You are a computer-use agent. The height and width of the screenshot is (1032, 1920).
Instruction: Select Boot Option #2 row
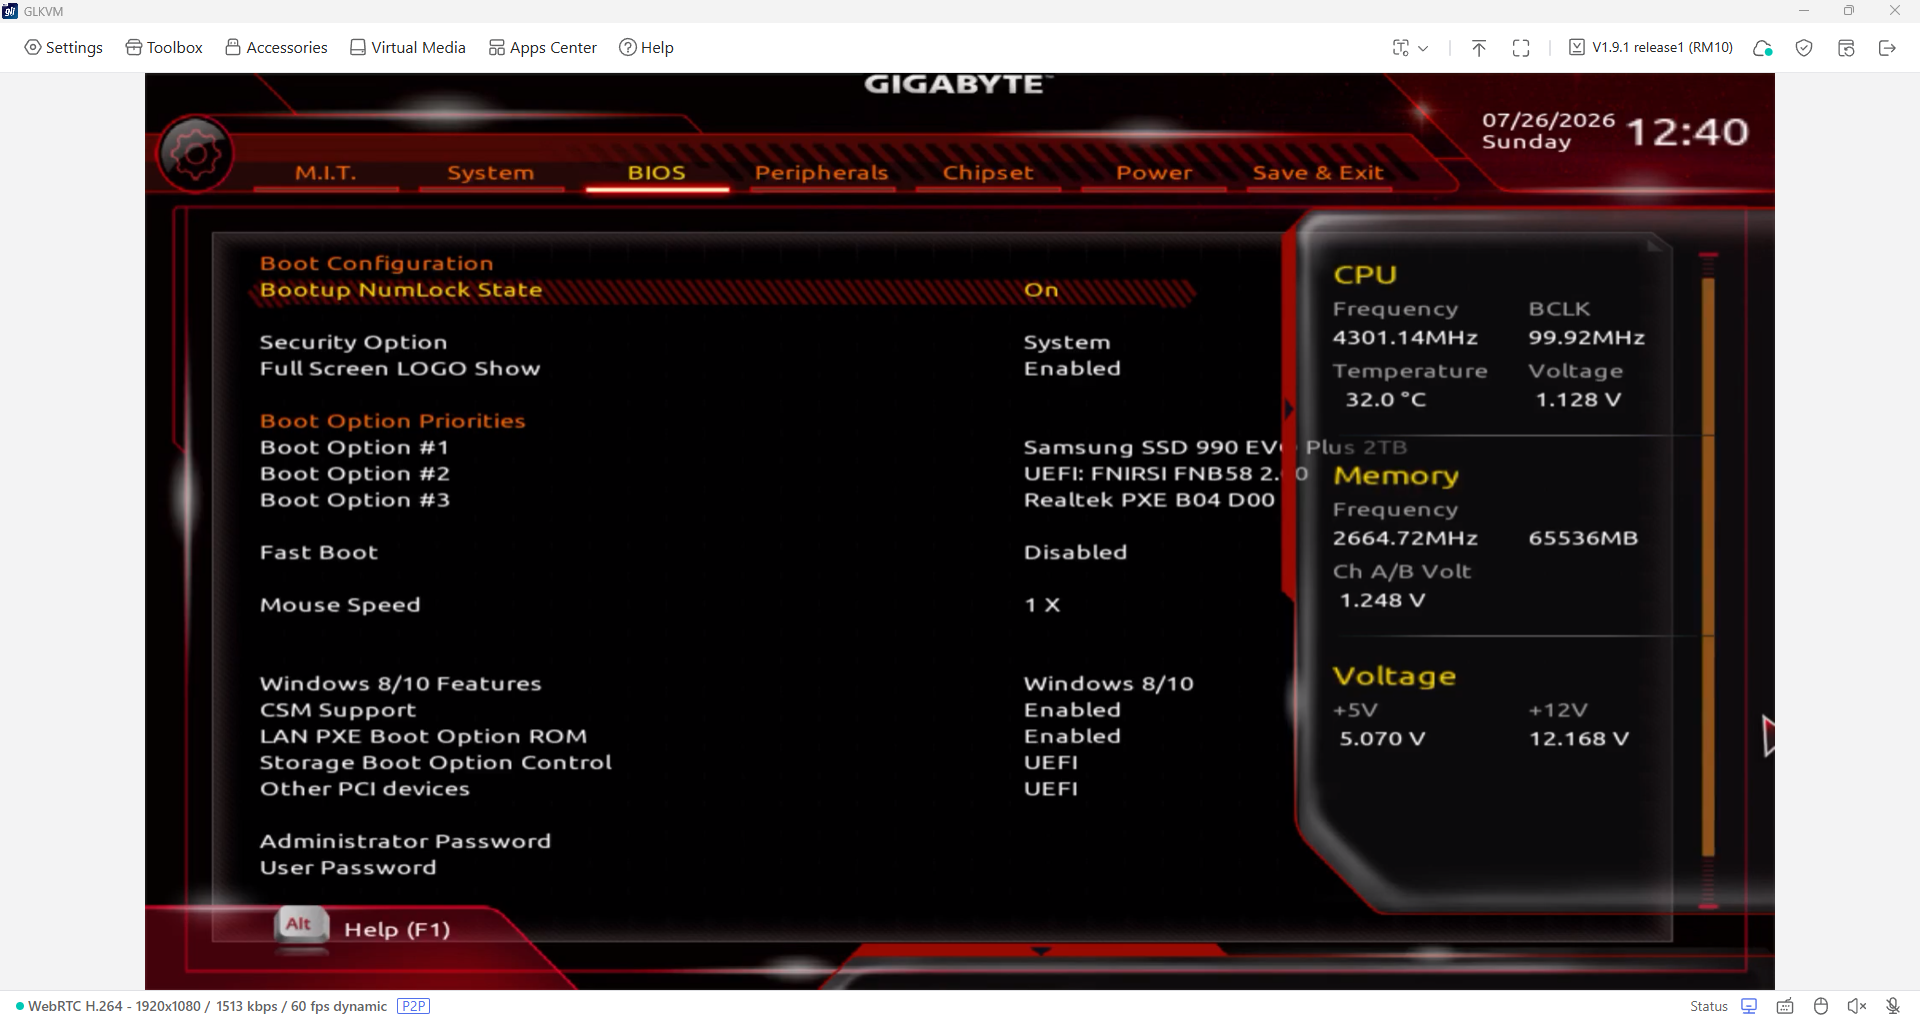[355, 473]
